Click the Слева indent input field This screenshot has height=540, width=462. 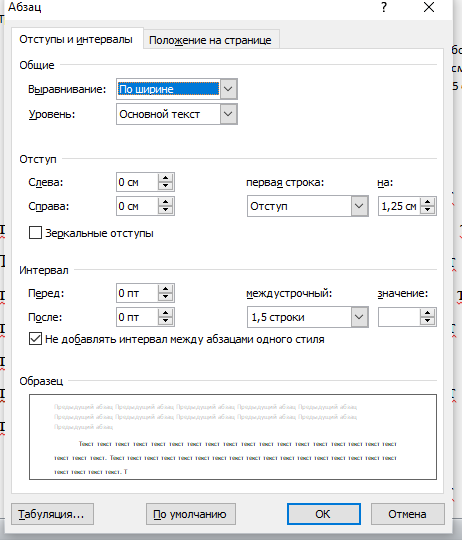click(137, 182)
